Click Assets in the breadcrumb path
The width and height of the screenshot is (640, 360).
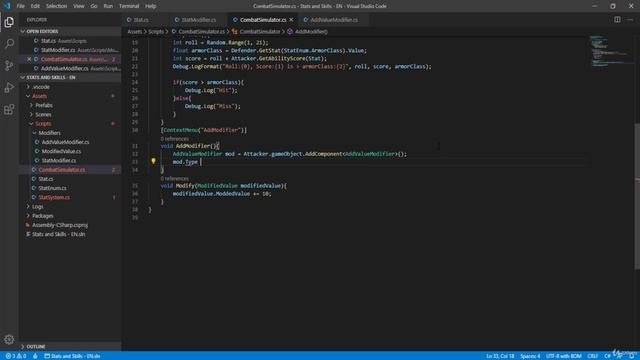click(x=135, y=31)
